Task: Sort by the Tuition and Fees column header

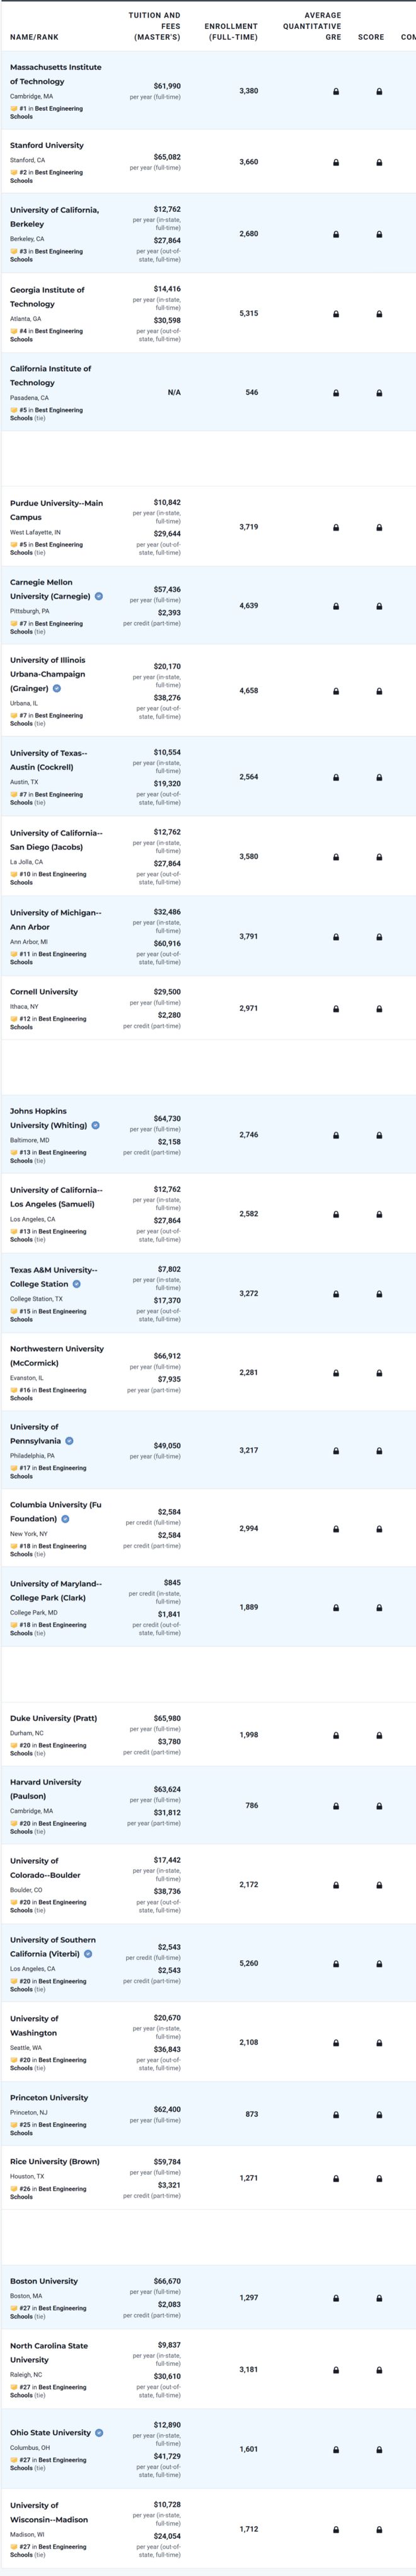Action: coord(155,26)
